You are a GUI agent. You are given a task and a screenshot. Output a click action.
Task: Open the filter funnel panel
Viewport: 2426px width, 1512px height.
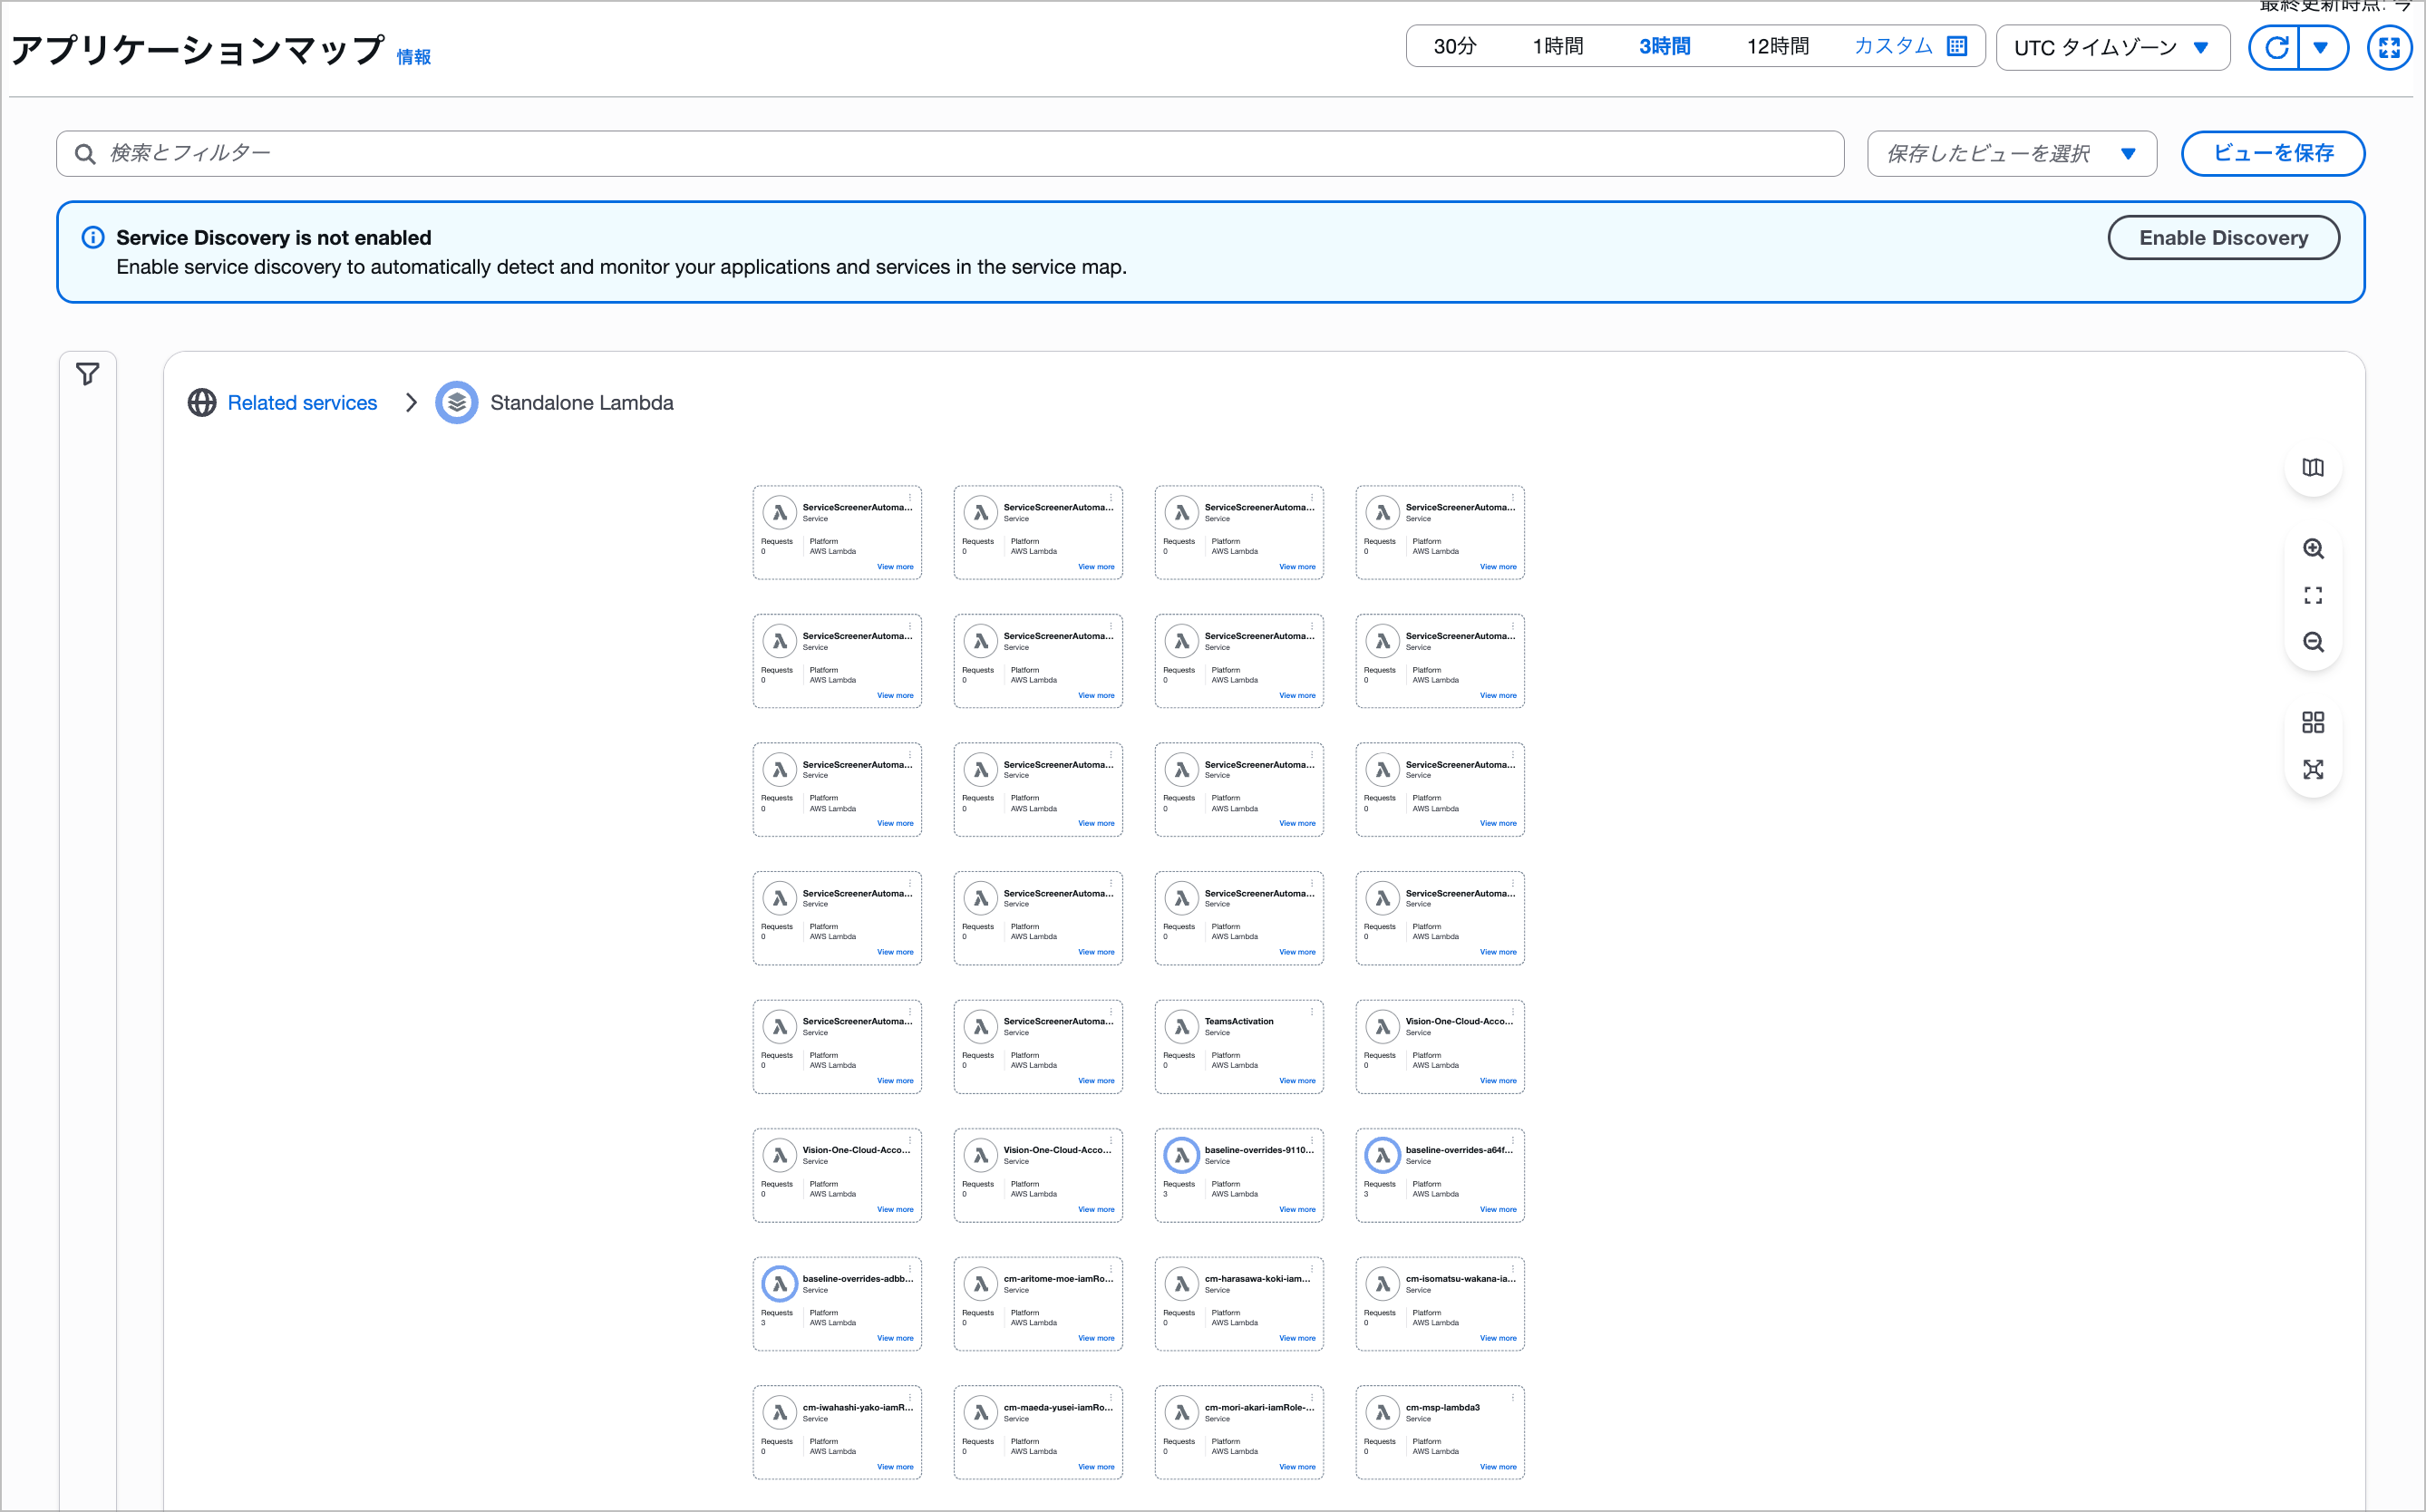(x=88, y=374)
